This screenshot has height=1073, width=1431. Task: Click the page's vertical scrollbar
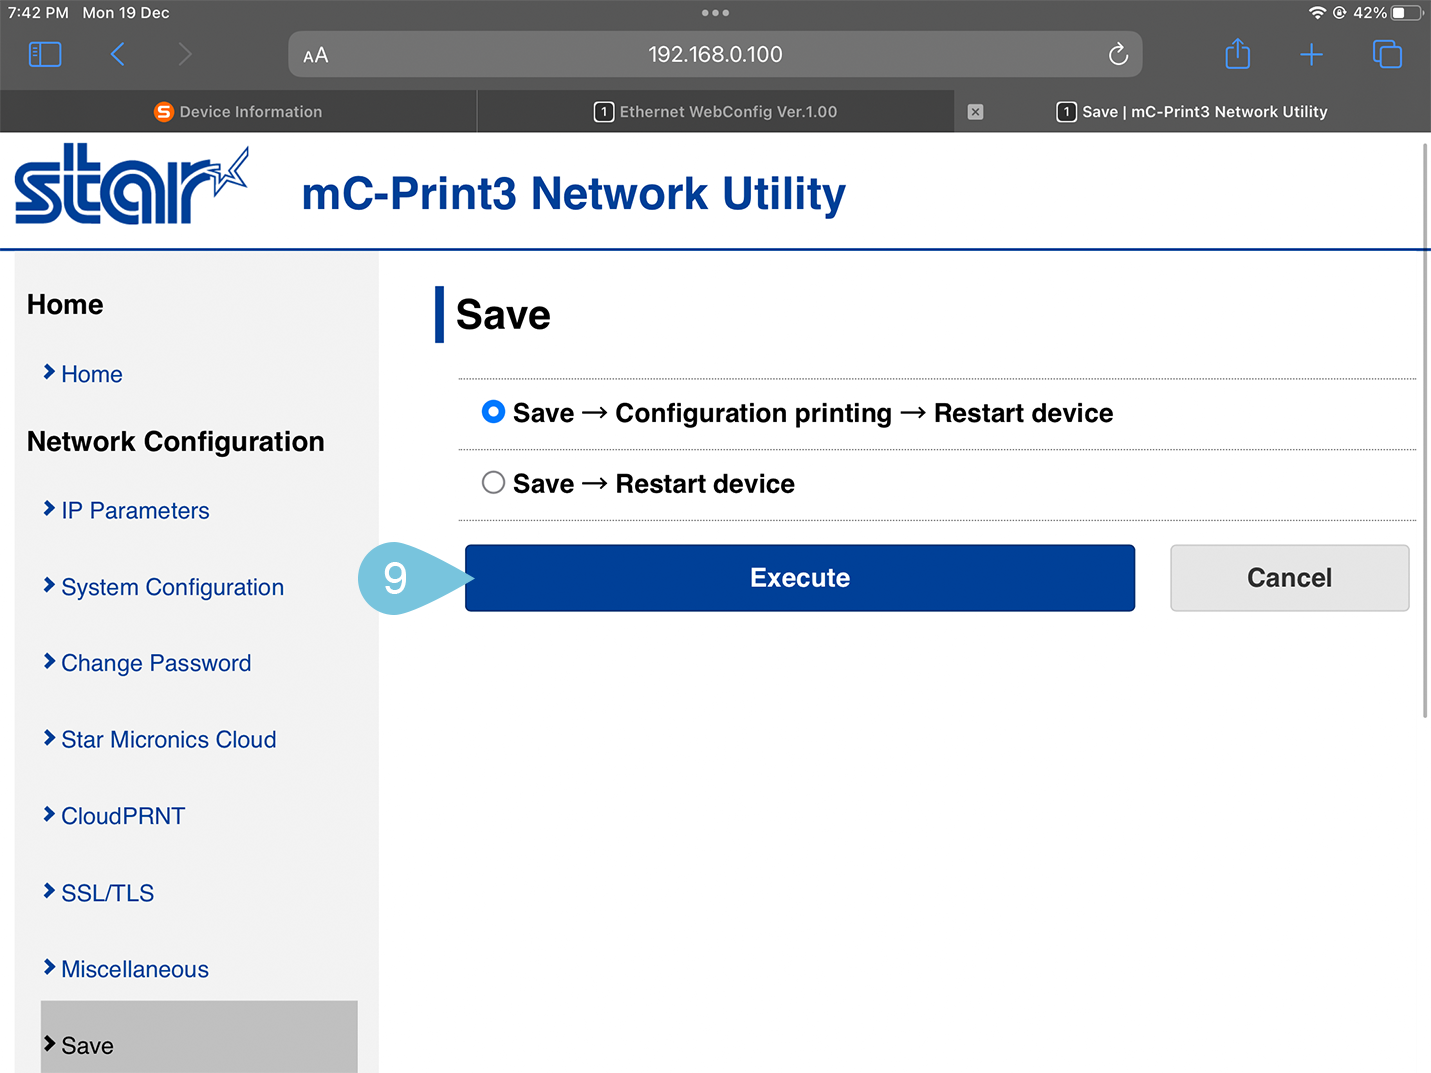[x=1425, y=430]
